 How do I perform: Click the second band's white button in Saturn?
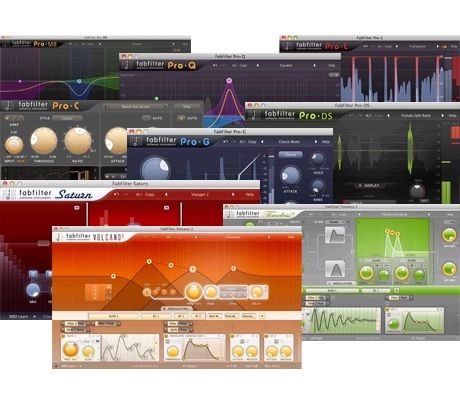pyautogui.click(x=166, y=208)
